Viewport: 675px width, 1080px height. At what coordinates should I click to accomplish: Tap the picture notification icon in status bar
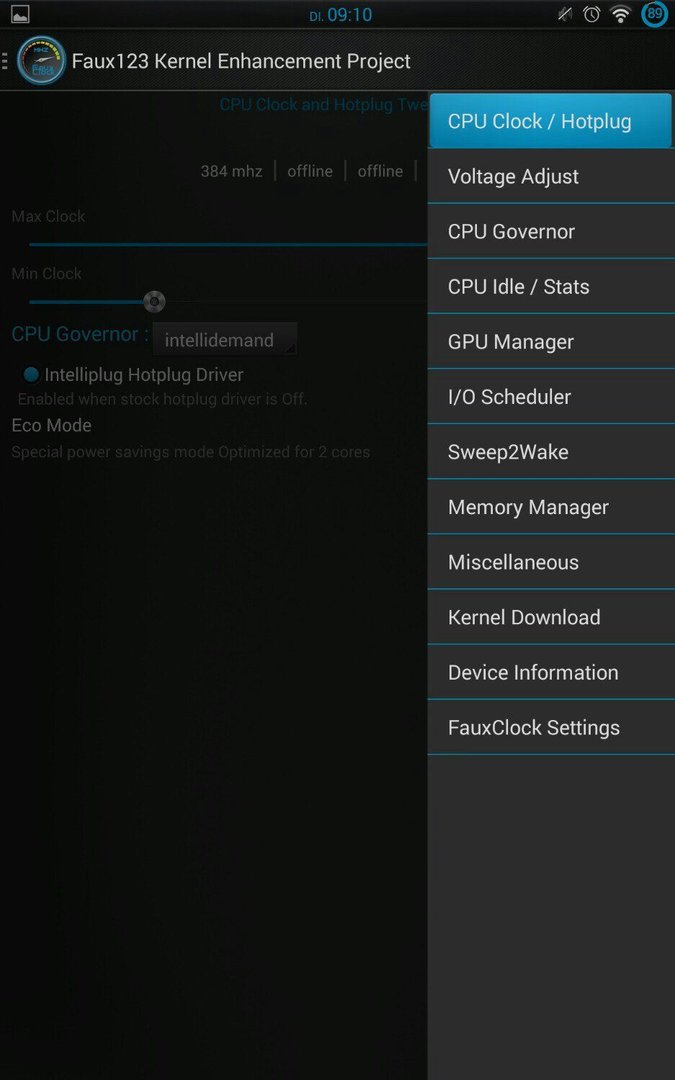point(20,14)
